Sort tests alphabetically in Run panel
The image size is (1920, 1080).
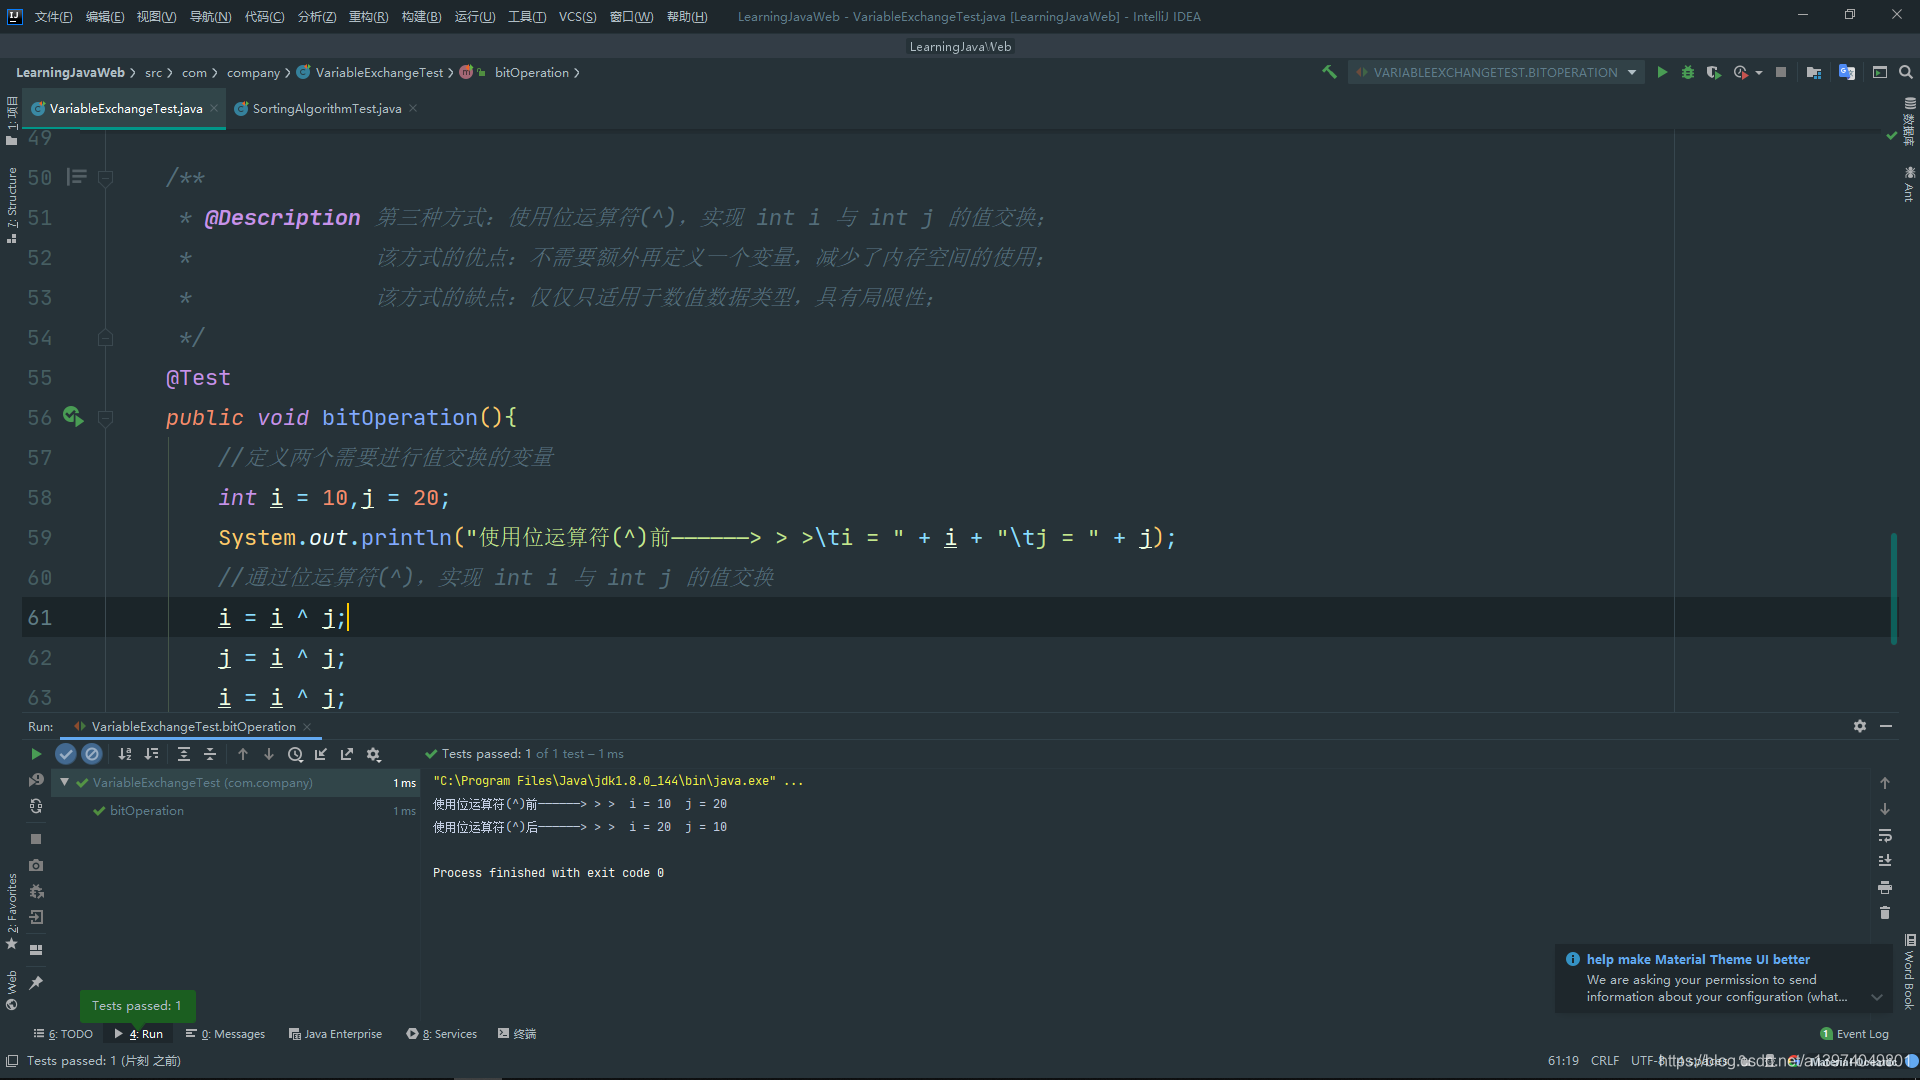[x=125, y=754]
